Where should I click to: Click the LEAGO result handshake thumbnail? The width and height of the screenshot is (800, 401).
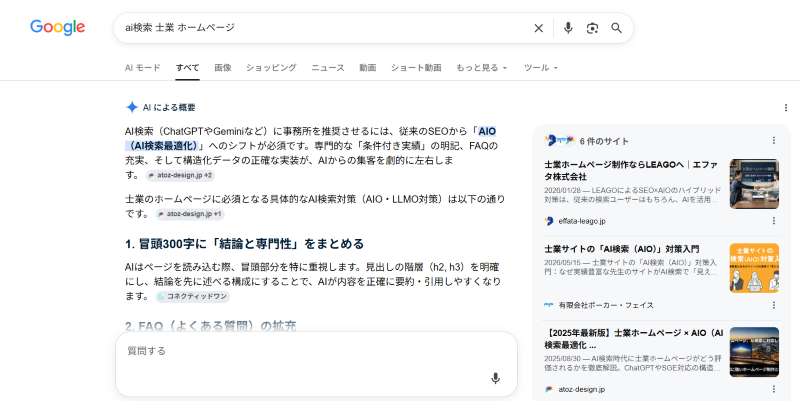pyautogui.click(x=754, y=184)
